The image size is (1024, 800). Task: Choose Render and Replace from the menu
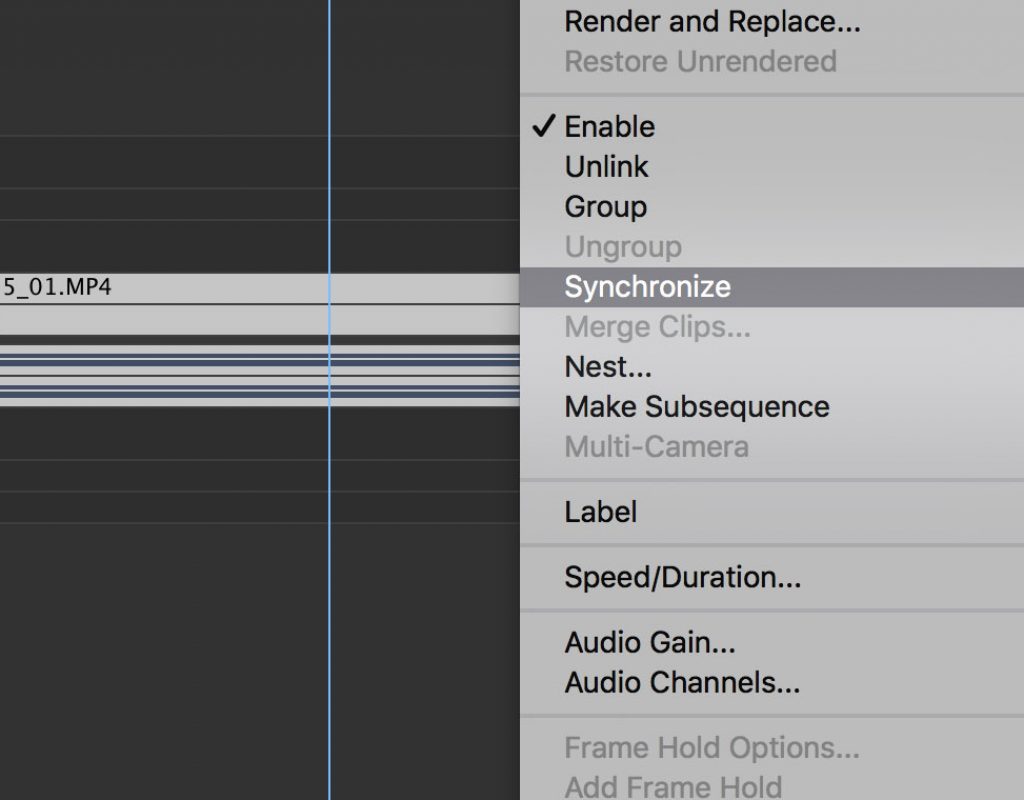[x=712, y=21]
